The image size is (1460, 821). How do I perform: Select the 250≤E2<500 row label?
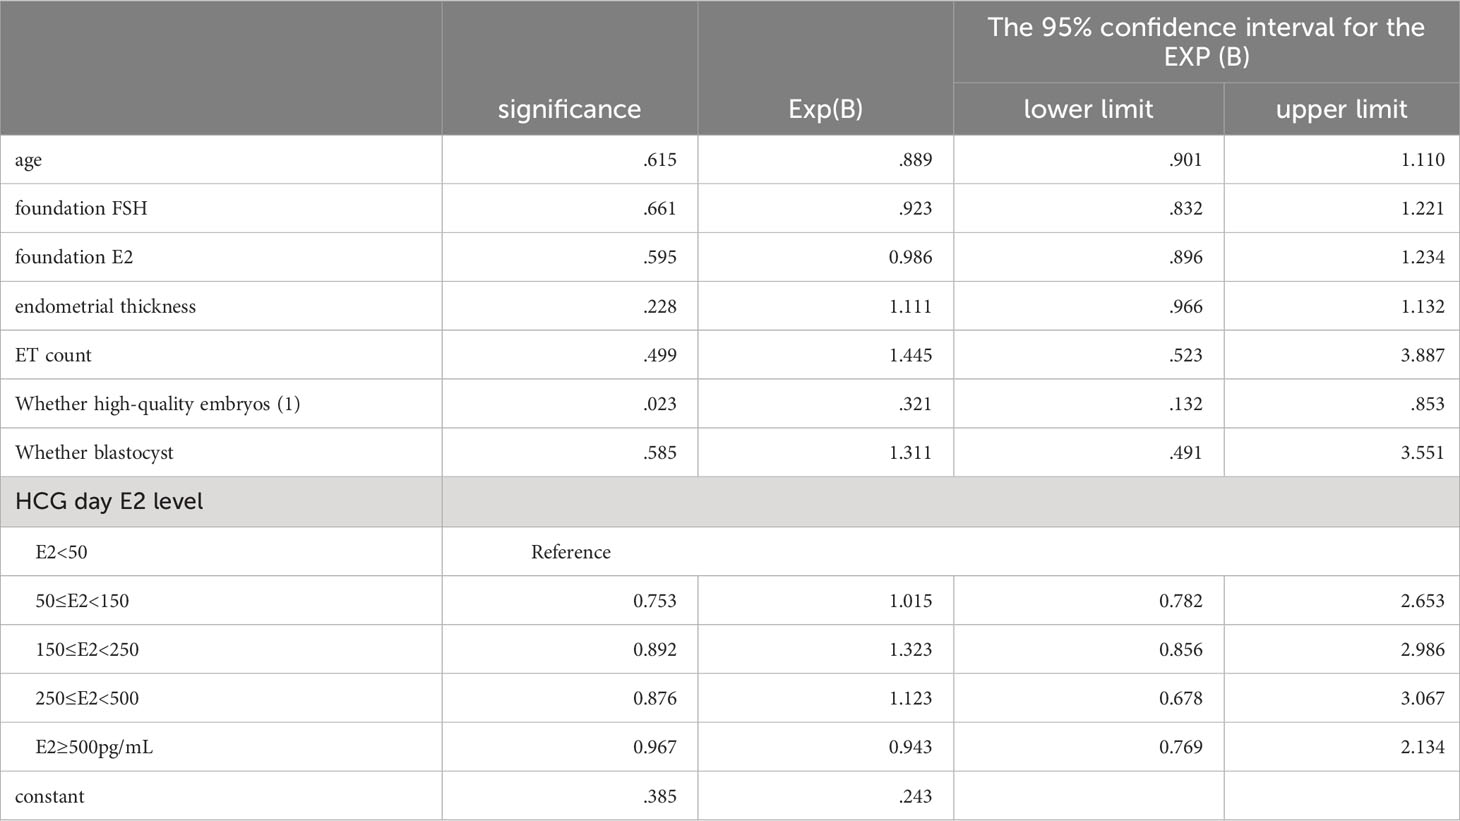pos(87,698)
